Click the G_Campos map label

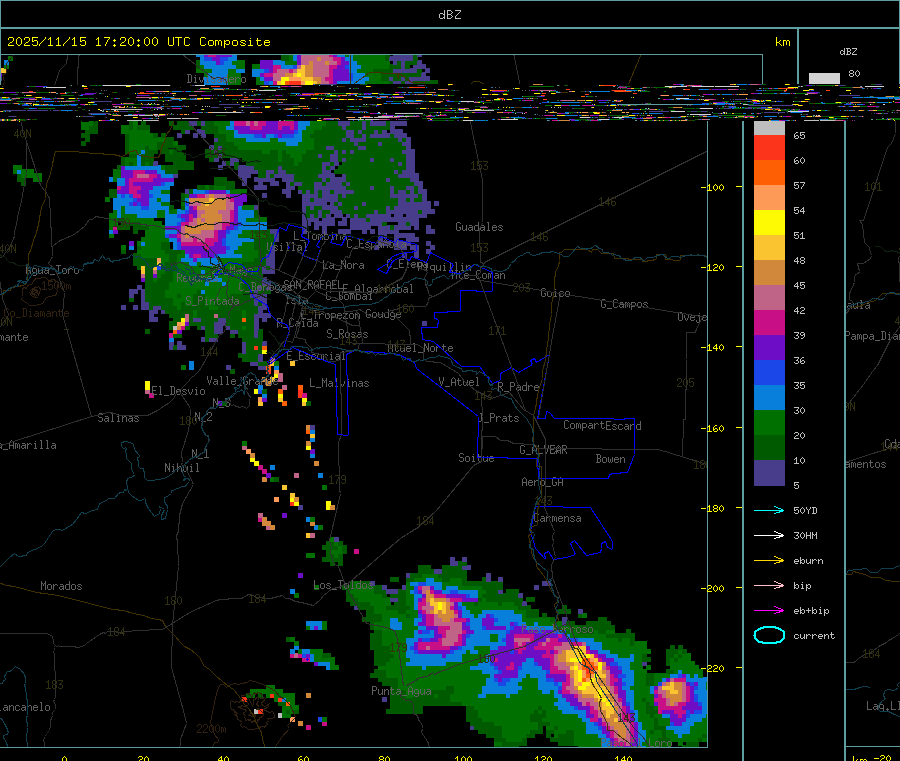click(624, 304)
